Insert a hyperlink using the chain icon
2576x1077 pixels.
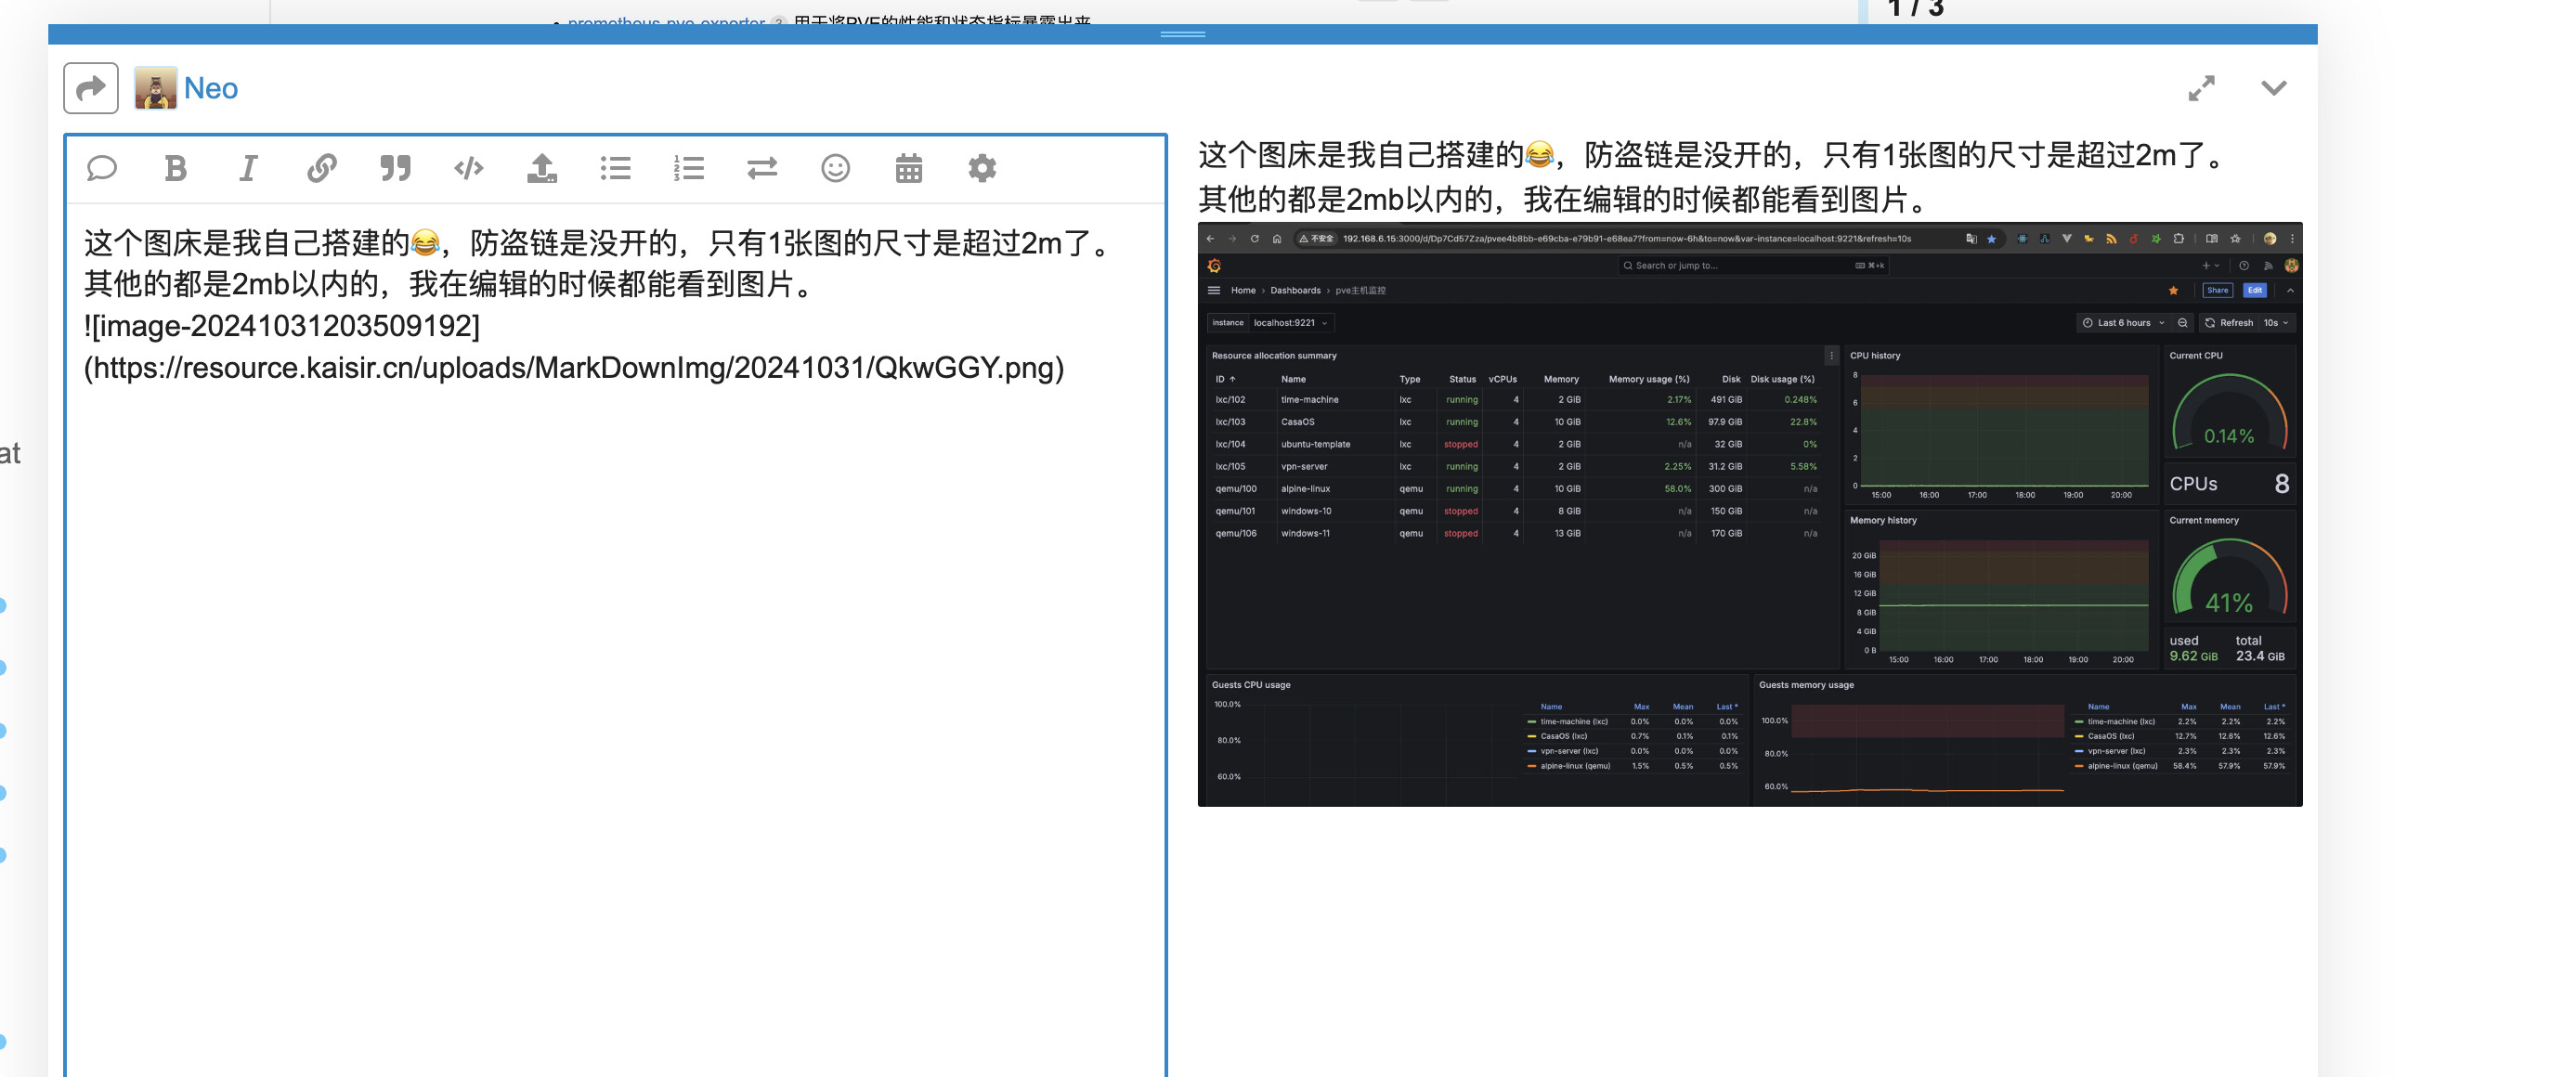pyautogui.click(x=321, y=168)
